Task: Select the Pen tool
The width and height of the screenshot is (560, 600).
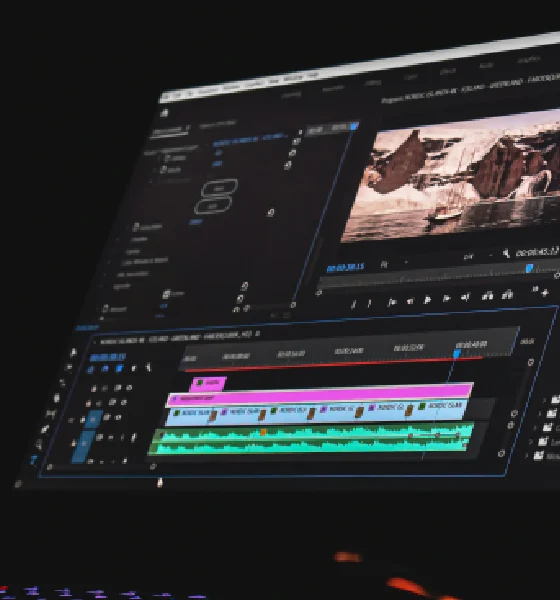Action: [x=45, y=429]
